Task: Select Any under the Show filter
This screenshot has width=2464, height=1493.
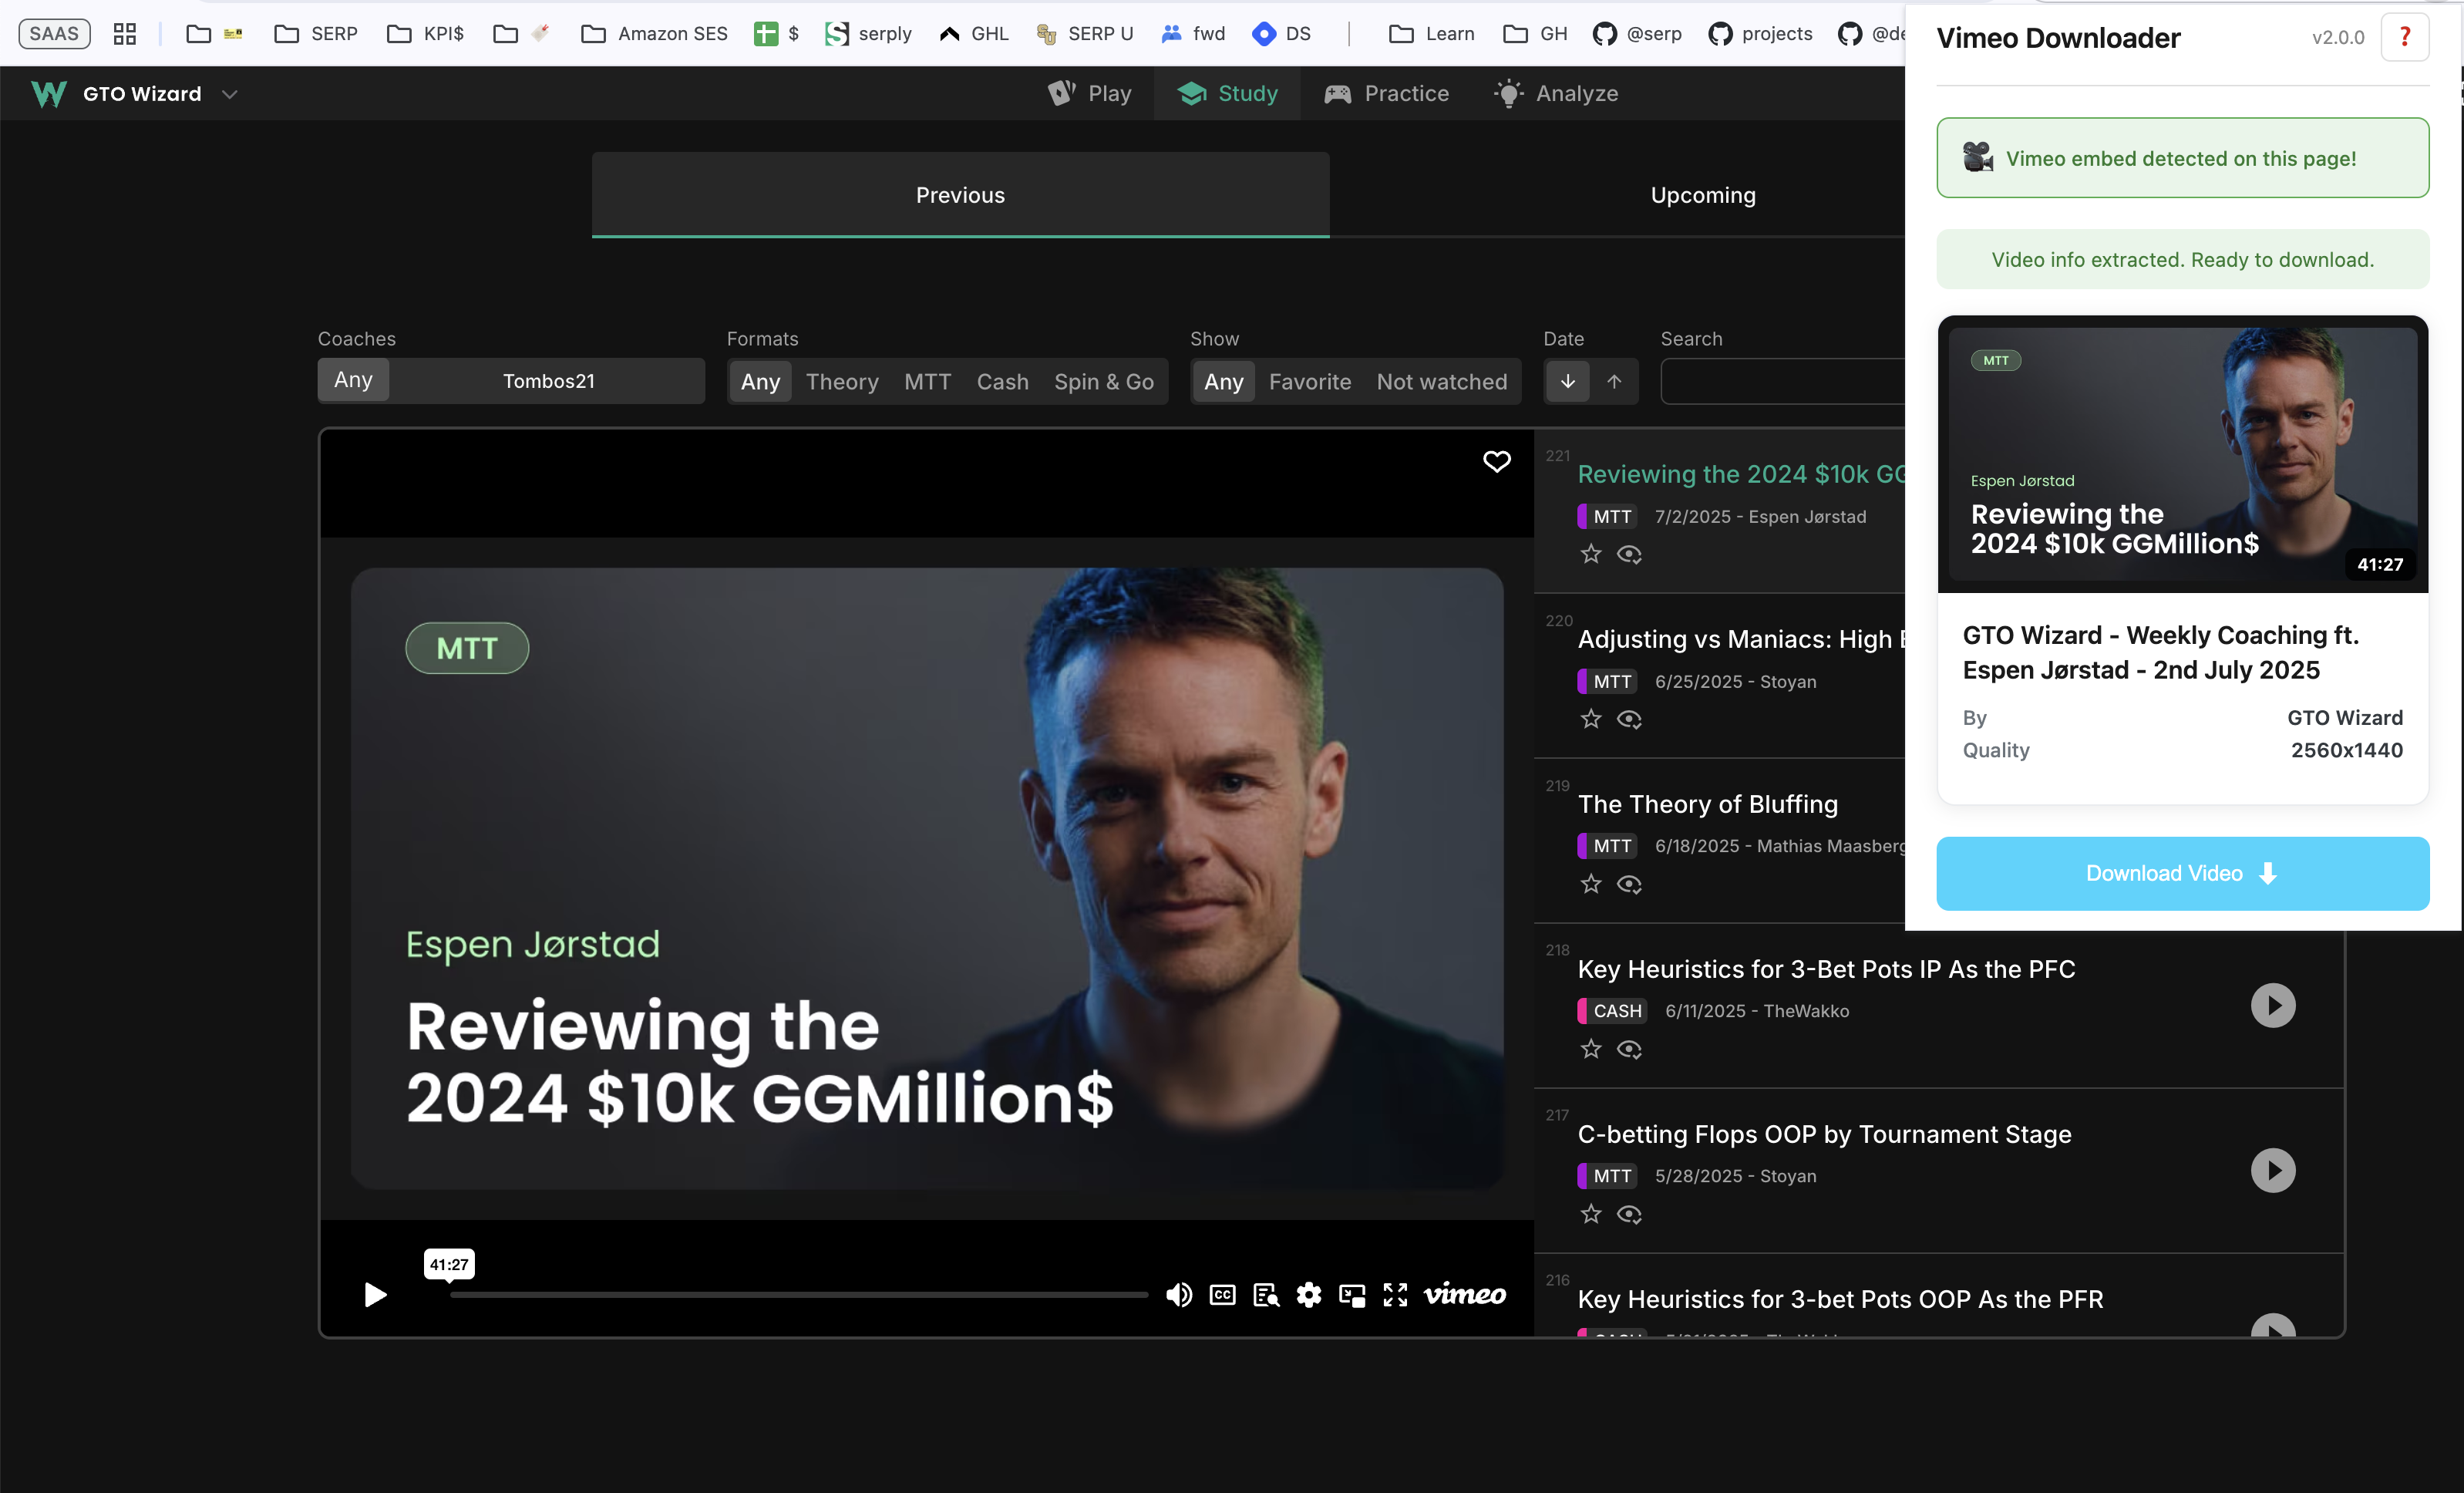Action: tap(1223, 381)
